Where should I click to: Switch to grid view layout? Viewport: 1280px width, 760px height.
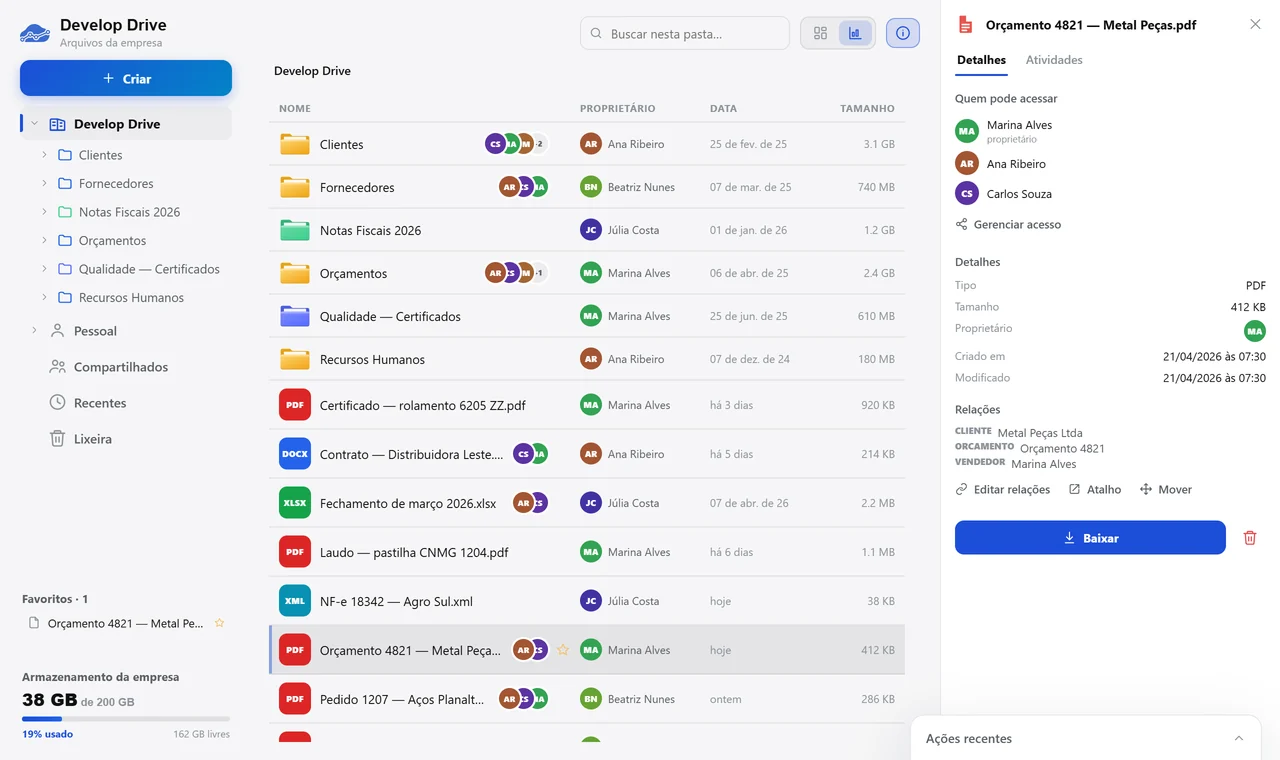point(820,33)
